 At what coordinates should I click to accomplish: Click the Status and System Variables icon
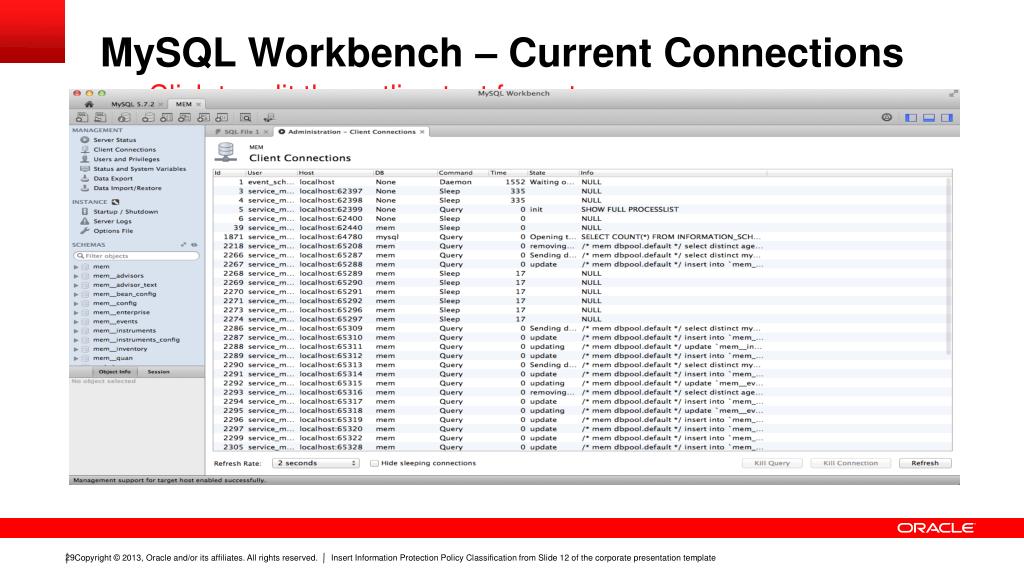point(84,168)
